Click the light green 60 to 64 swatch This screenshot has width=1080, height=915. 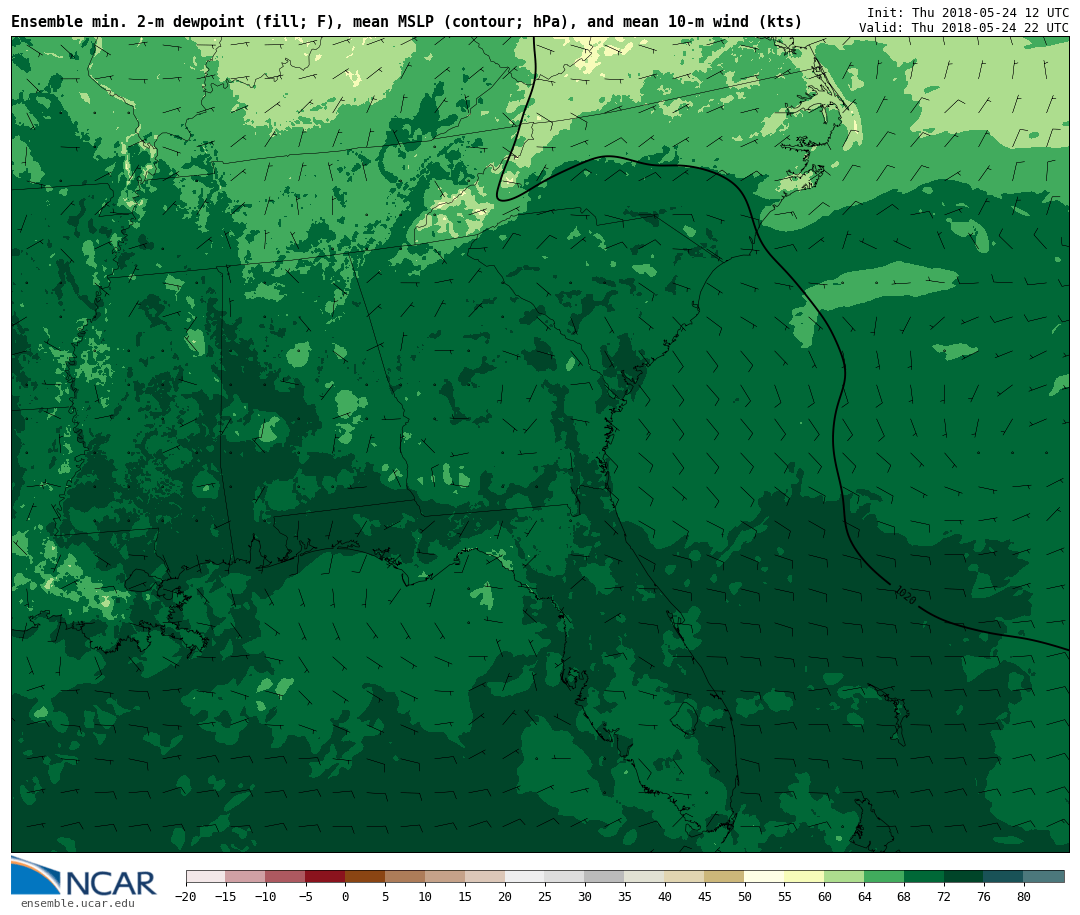[844, 876]
